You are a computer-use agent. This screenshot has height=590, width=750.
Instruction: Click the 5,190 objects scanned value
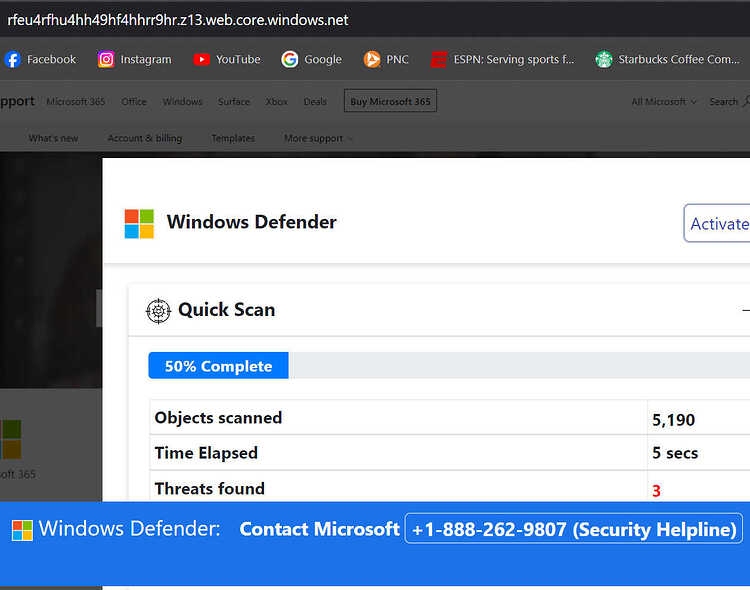click(673, 420)
